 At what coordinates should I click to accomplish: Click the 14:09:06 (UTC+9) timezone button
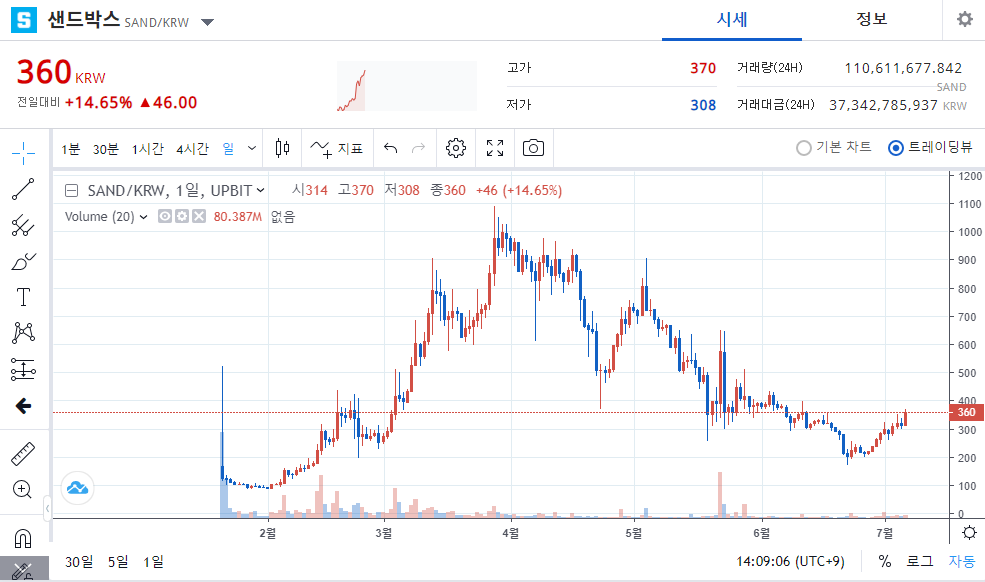tap(791, 561)
